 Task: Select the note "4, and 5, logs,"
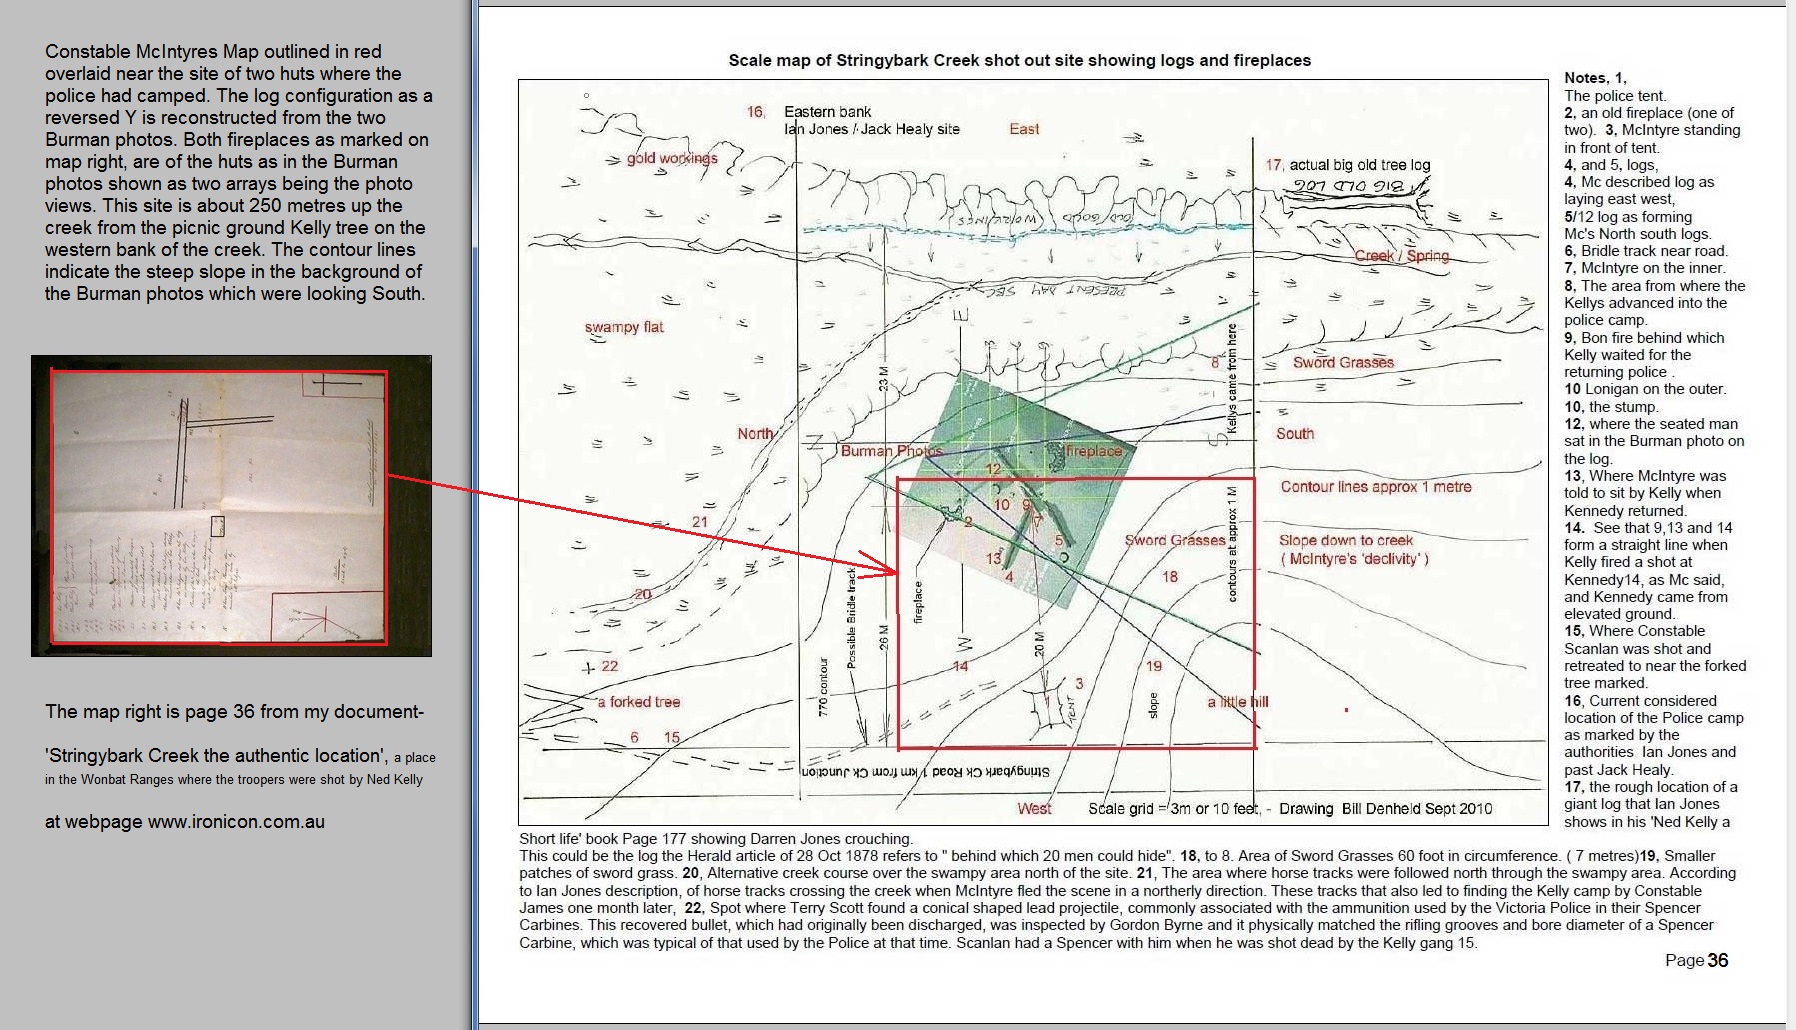(x=1611, y=165)
